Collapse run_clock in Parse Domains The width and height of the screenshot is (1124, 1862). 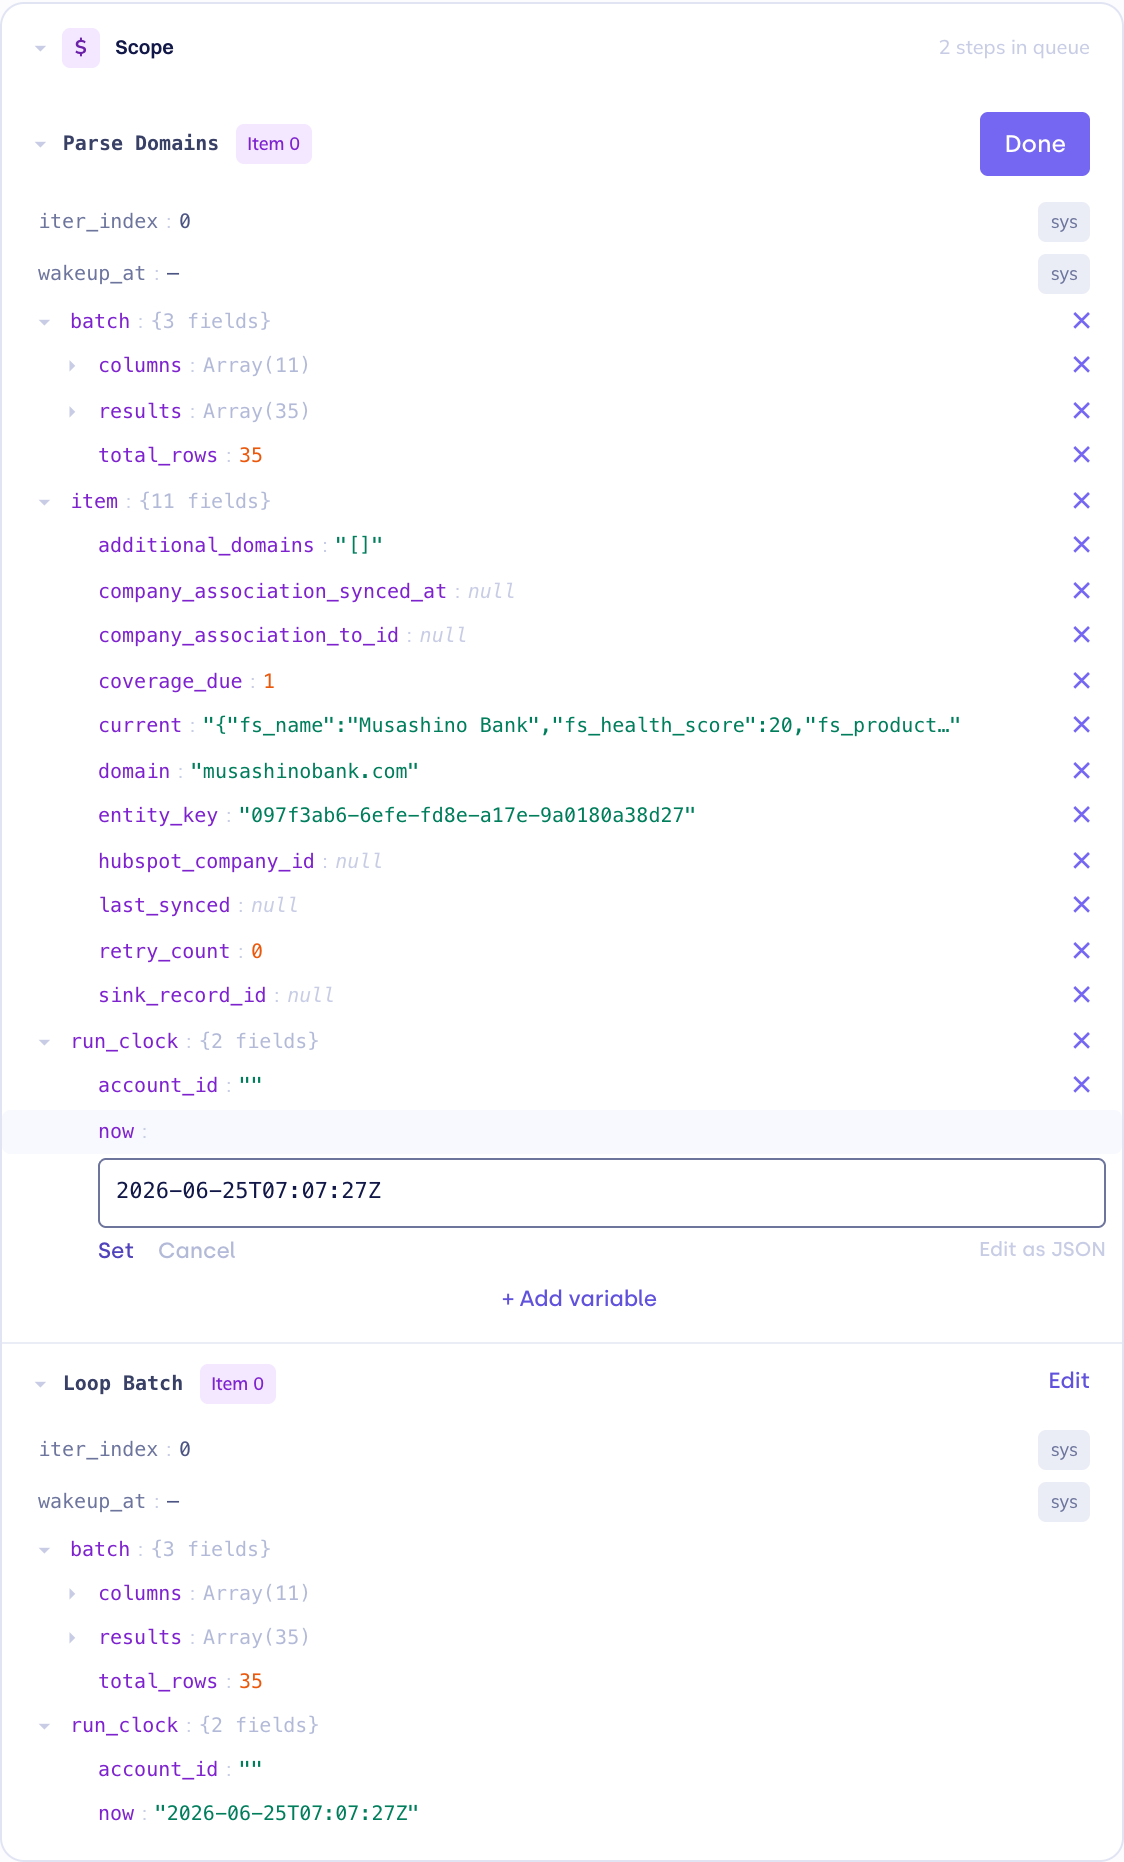coord(44,1042)
